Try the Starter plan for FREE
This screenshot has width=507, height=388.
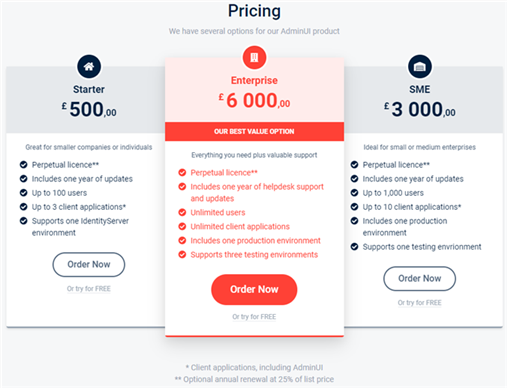(89, 289)
